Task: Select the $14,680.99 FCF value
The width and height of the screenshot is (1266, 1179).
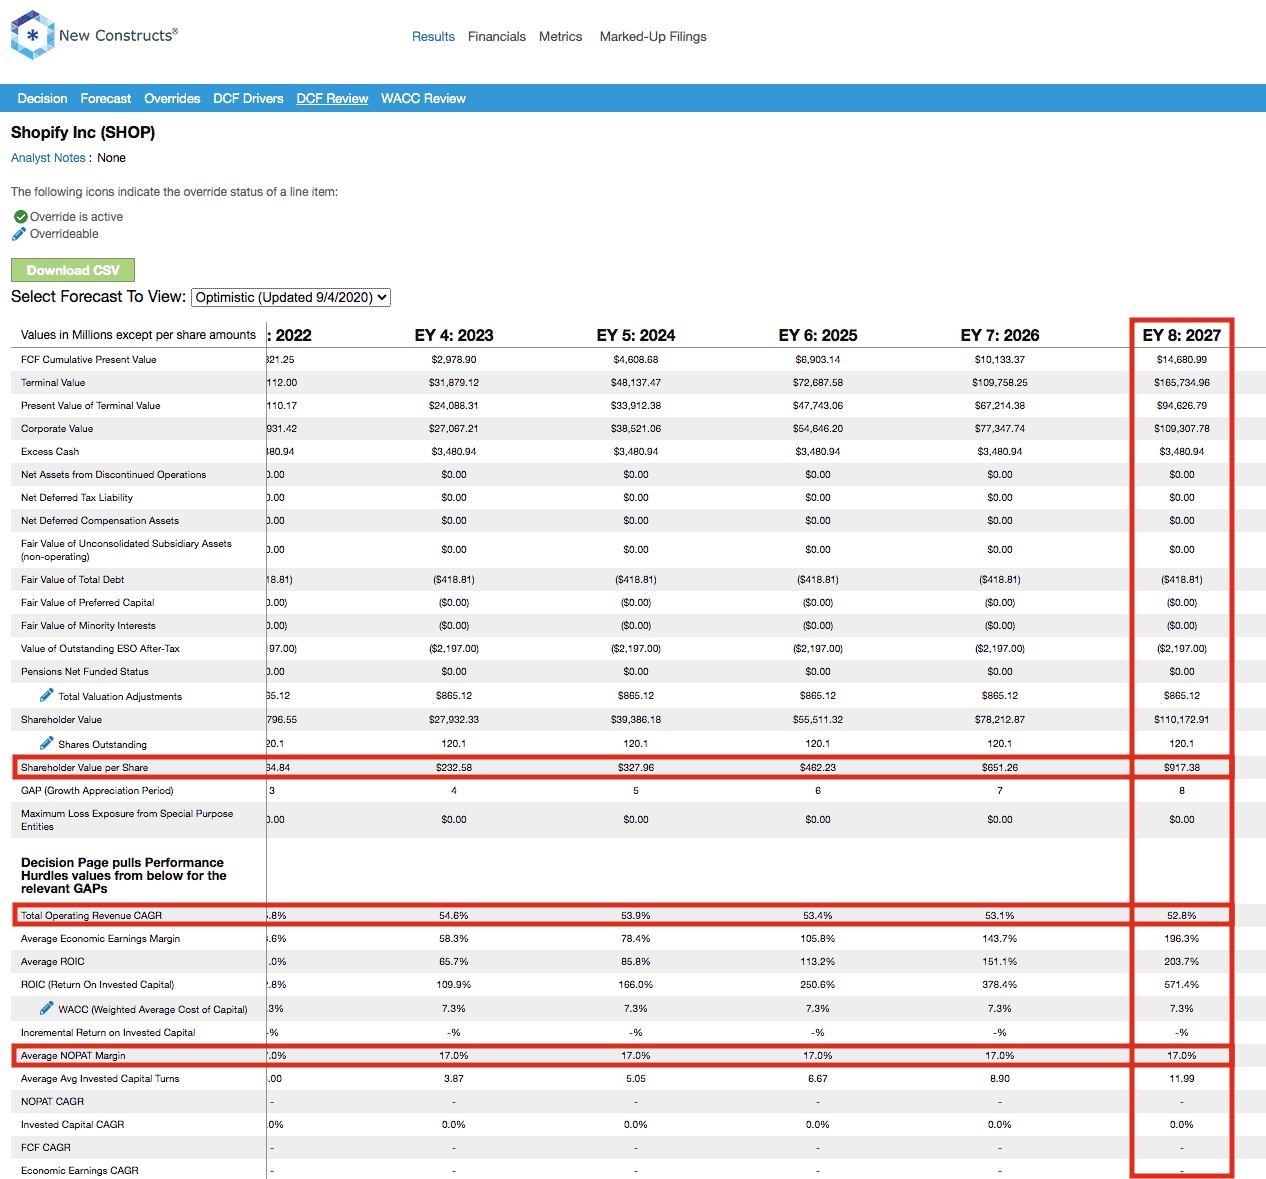Action: (x=1182, y=359)
